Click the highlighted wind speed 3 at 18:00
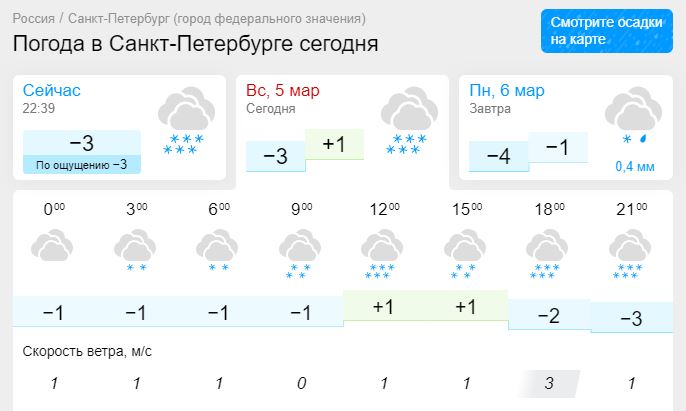This screenshot has height=411, width=686. pyautogui.click(x=549, y=383)
